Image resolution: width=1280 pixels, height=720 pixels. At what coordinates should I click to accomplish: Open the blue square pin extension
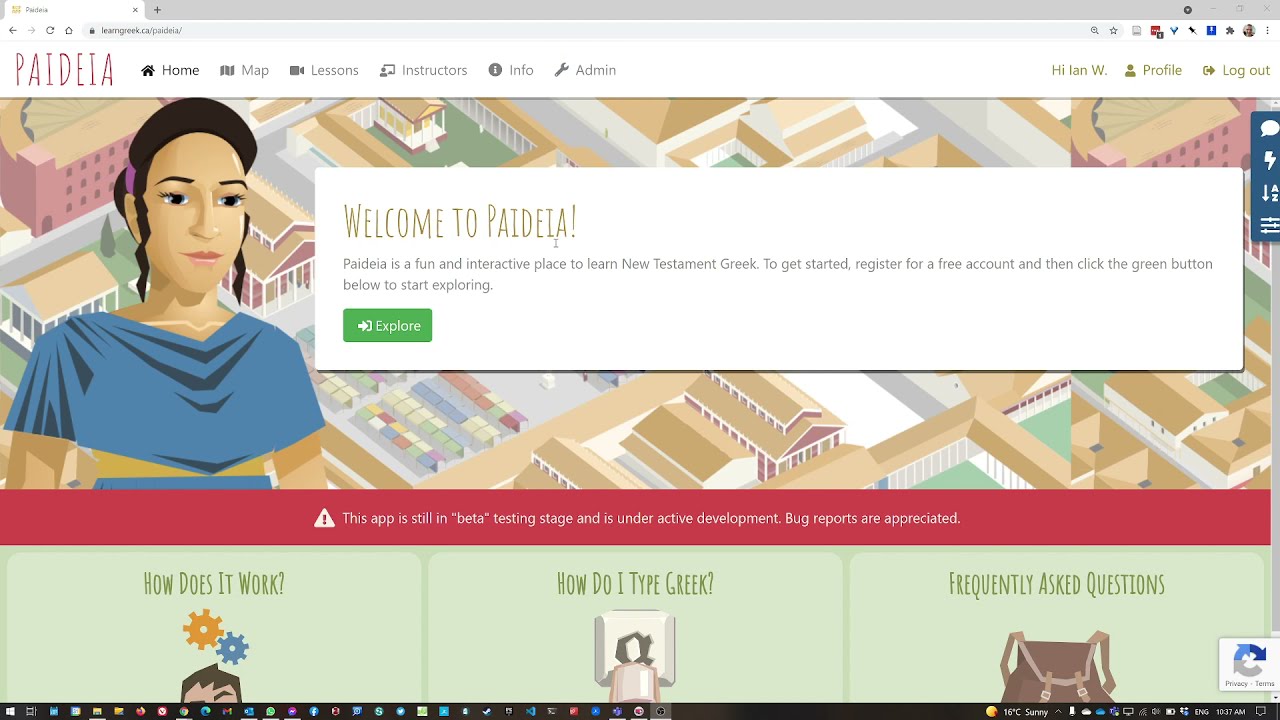(1211, 30)
